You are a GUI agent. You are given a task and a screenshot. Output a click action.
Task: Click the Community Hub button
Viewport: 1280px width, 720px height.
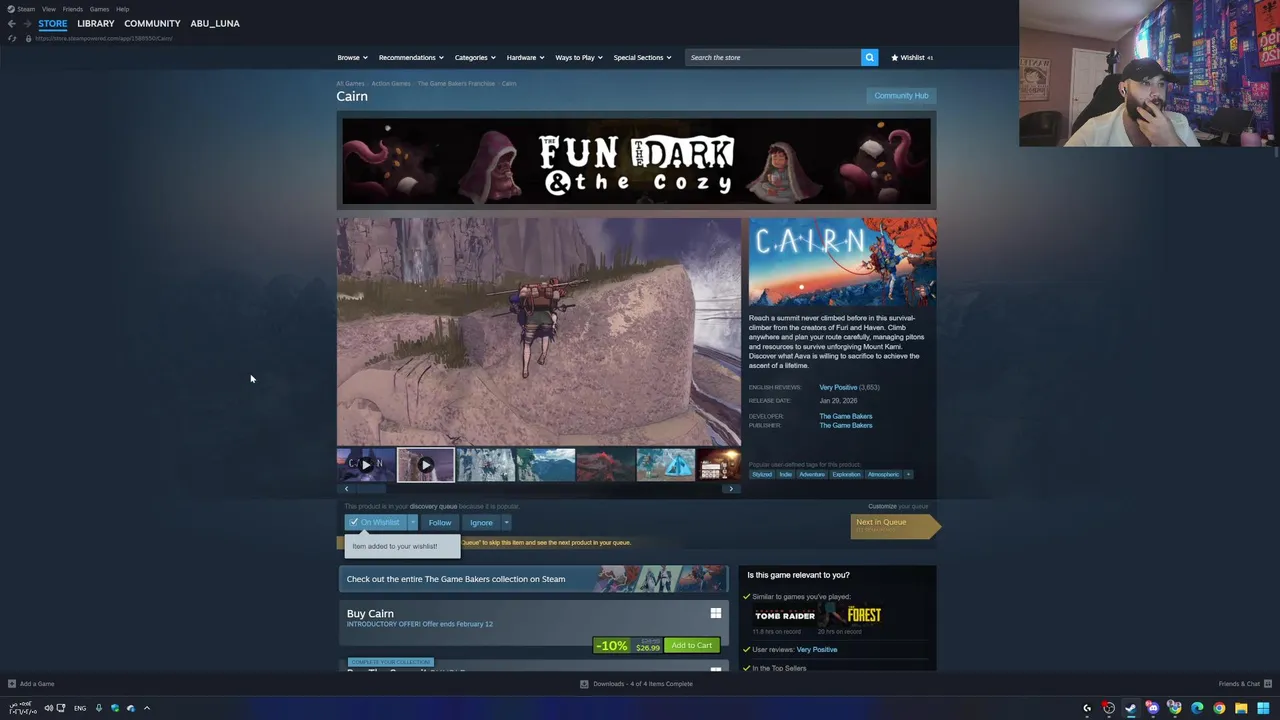click(x=901, y=96)
